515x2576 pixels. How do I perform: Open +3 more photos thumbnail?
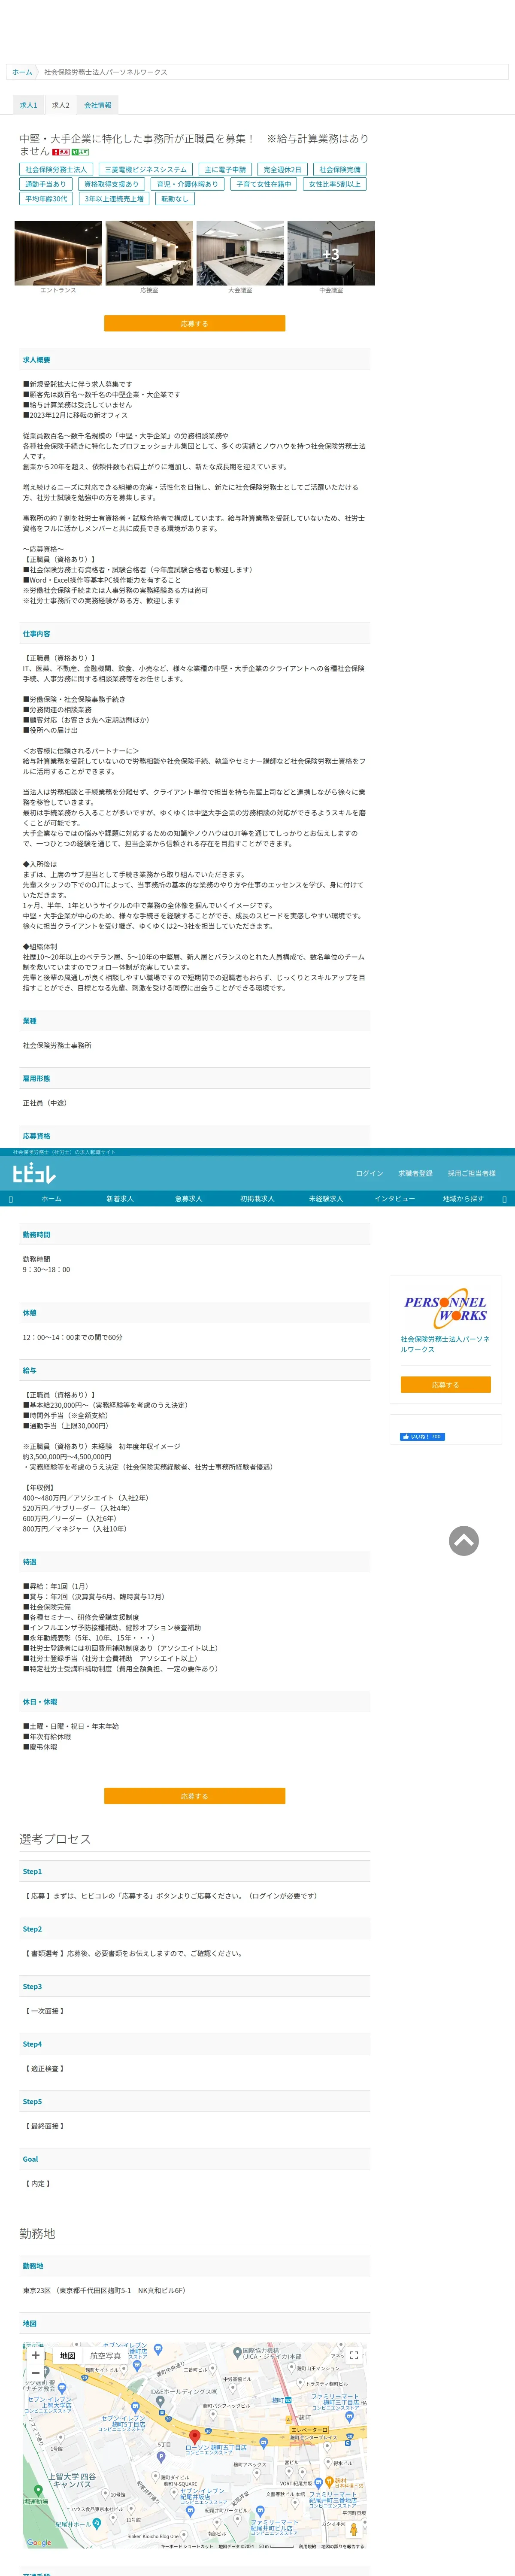tap(331, 253)
